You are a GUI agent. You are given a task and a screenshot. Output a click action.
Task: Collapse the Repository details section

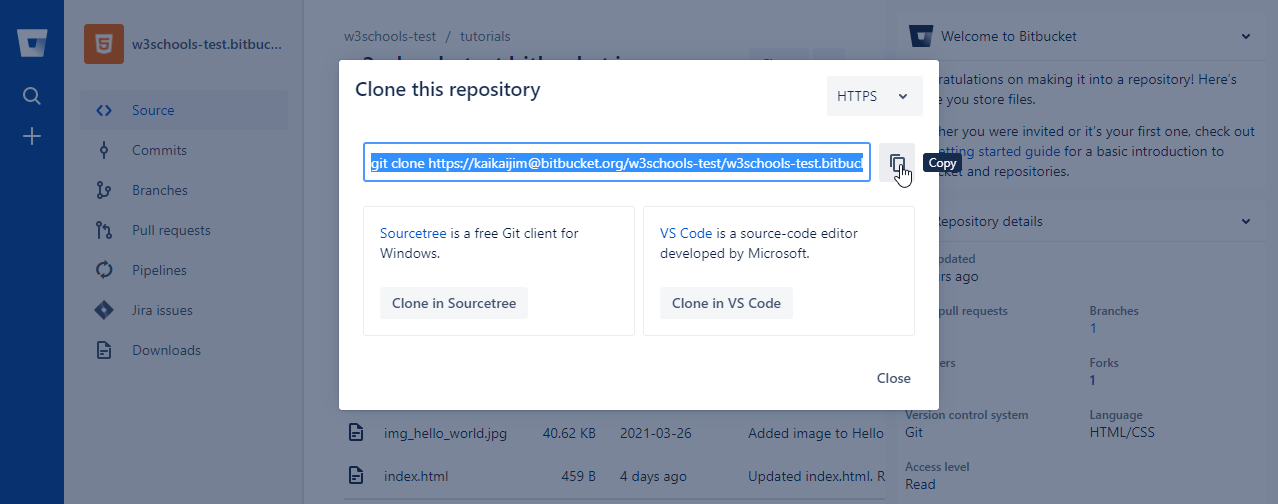pos(1246,221)
